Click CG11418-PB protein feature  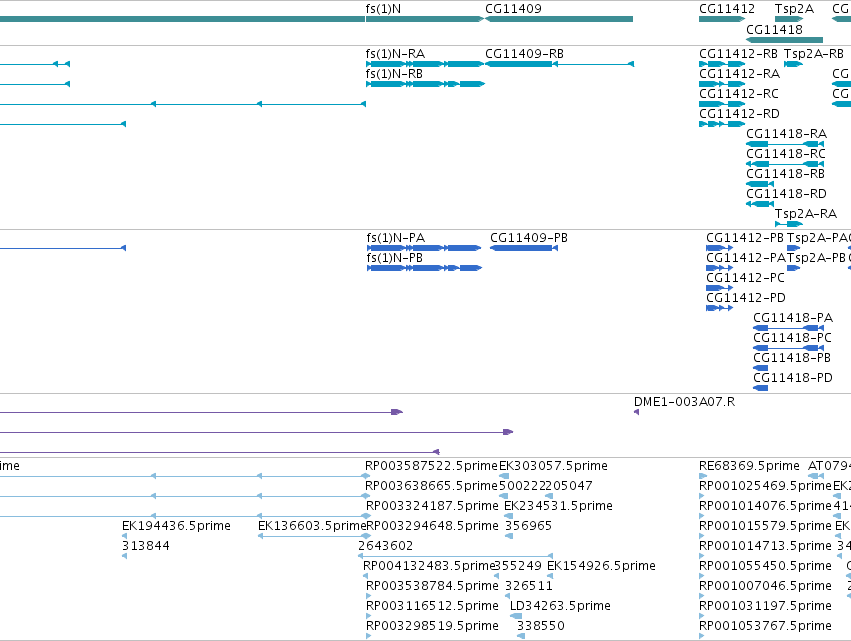tap(760, 368)
